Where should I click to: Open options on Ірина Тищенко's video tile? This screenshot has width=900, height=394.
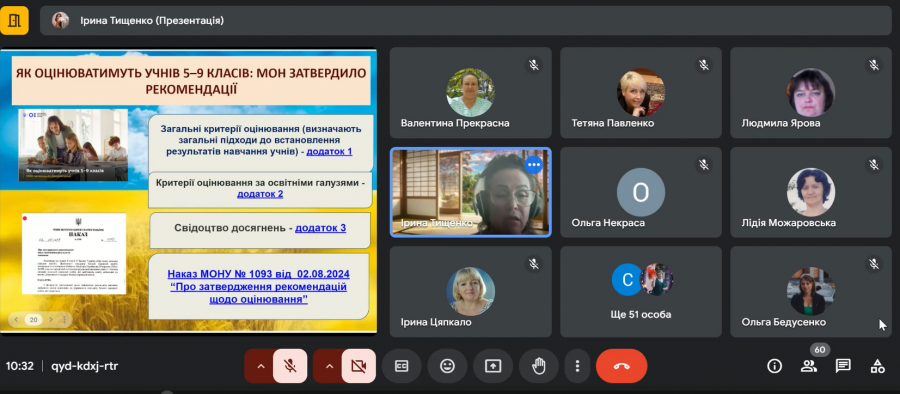click(534, 165)
